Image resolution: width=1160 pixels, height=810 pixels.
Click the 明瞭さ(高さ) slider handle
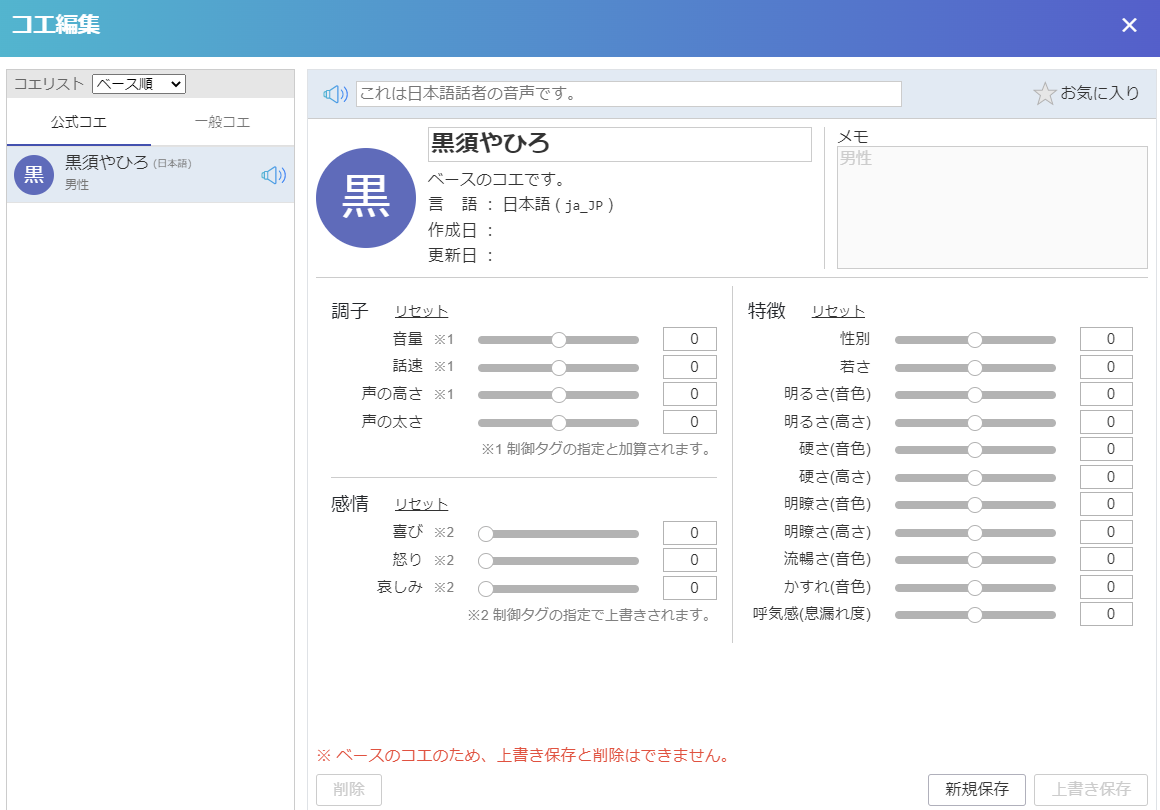click(x=975, y=533)
